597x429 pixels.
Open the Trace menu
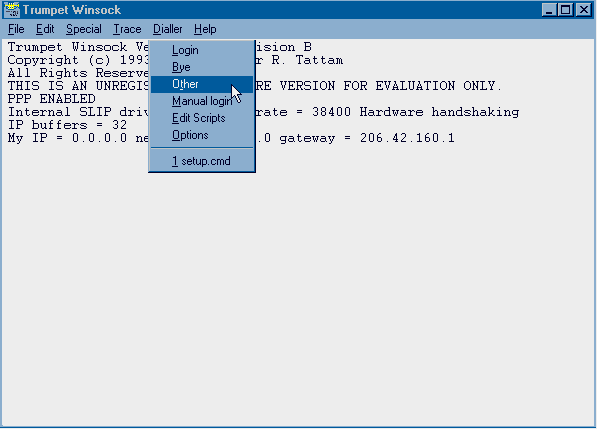coord(127,29)
